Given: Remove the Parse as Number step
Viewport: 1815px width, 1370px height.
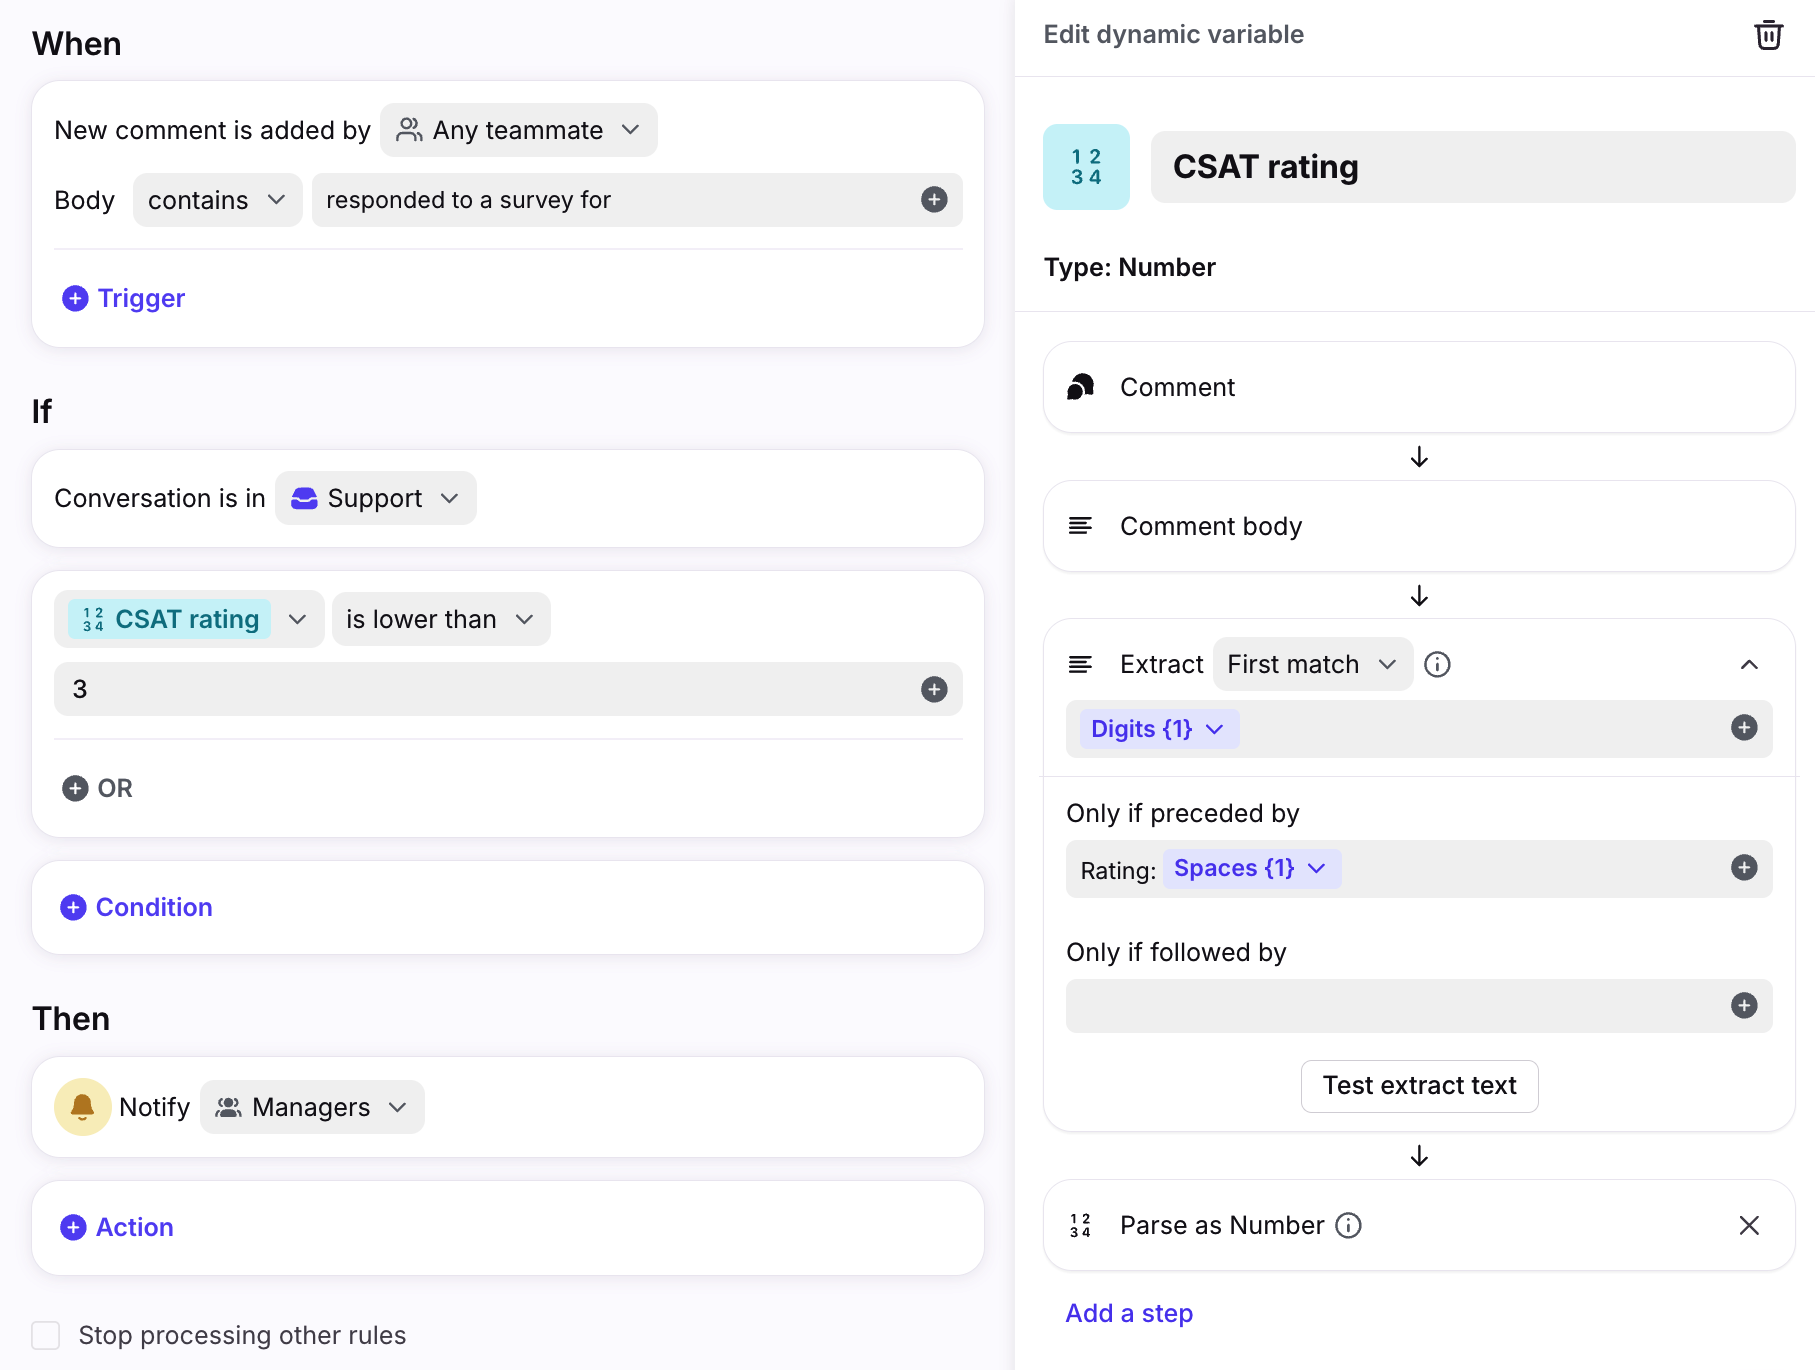Looking at the screenshot, I should pos(1748,1226).
